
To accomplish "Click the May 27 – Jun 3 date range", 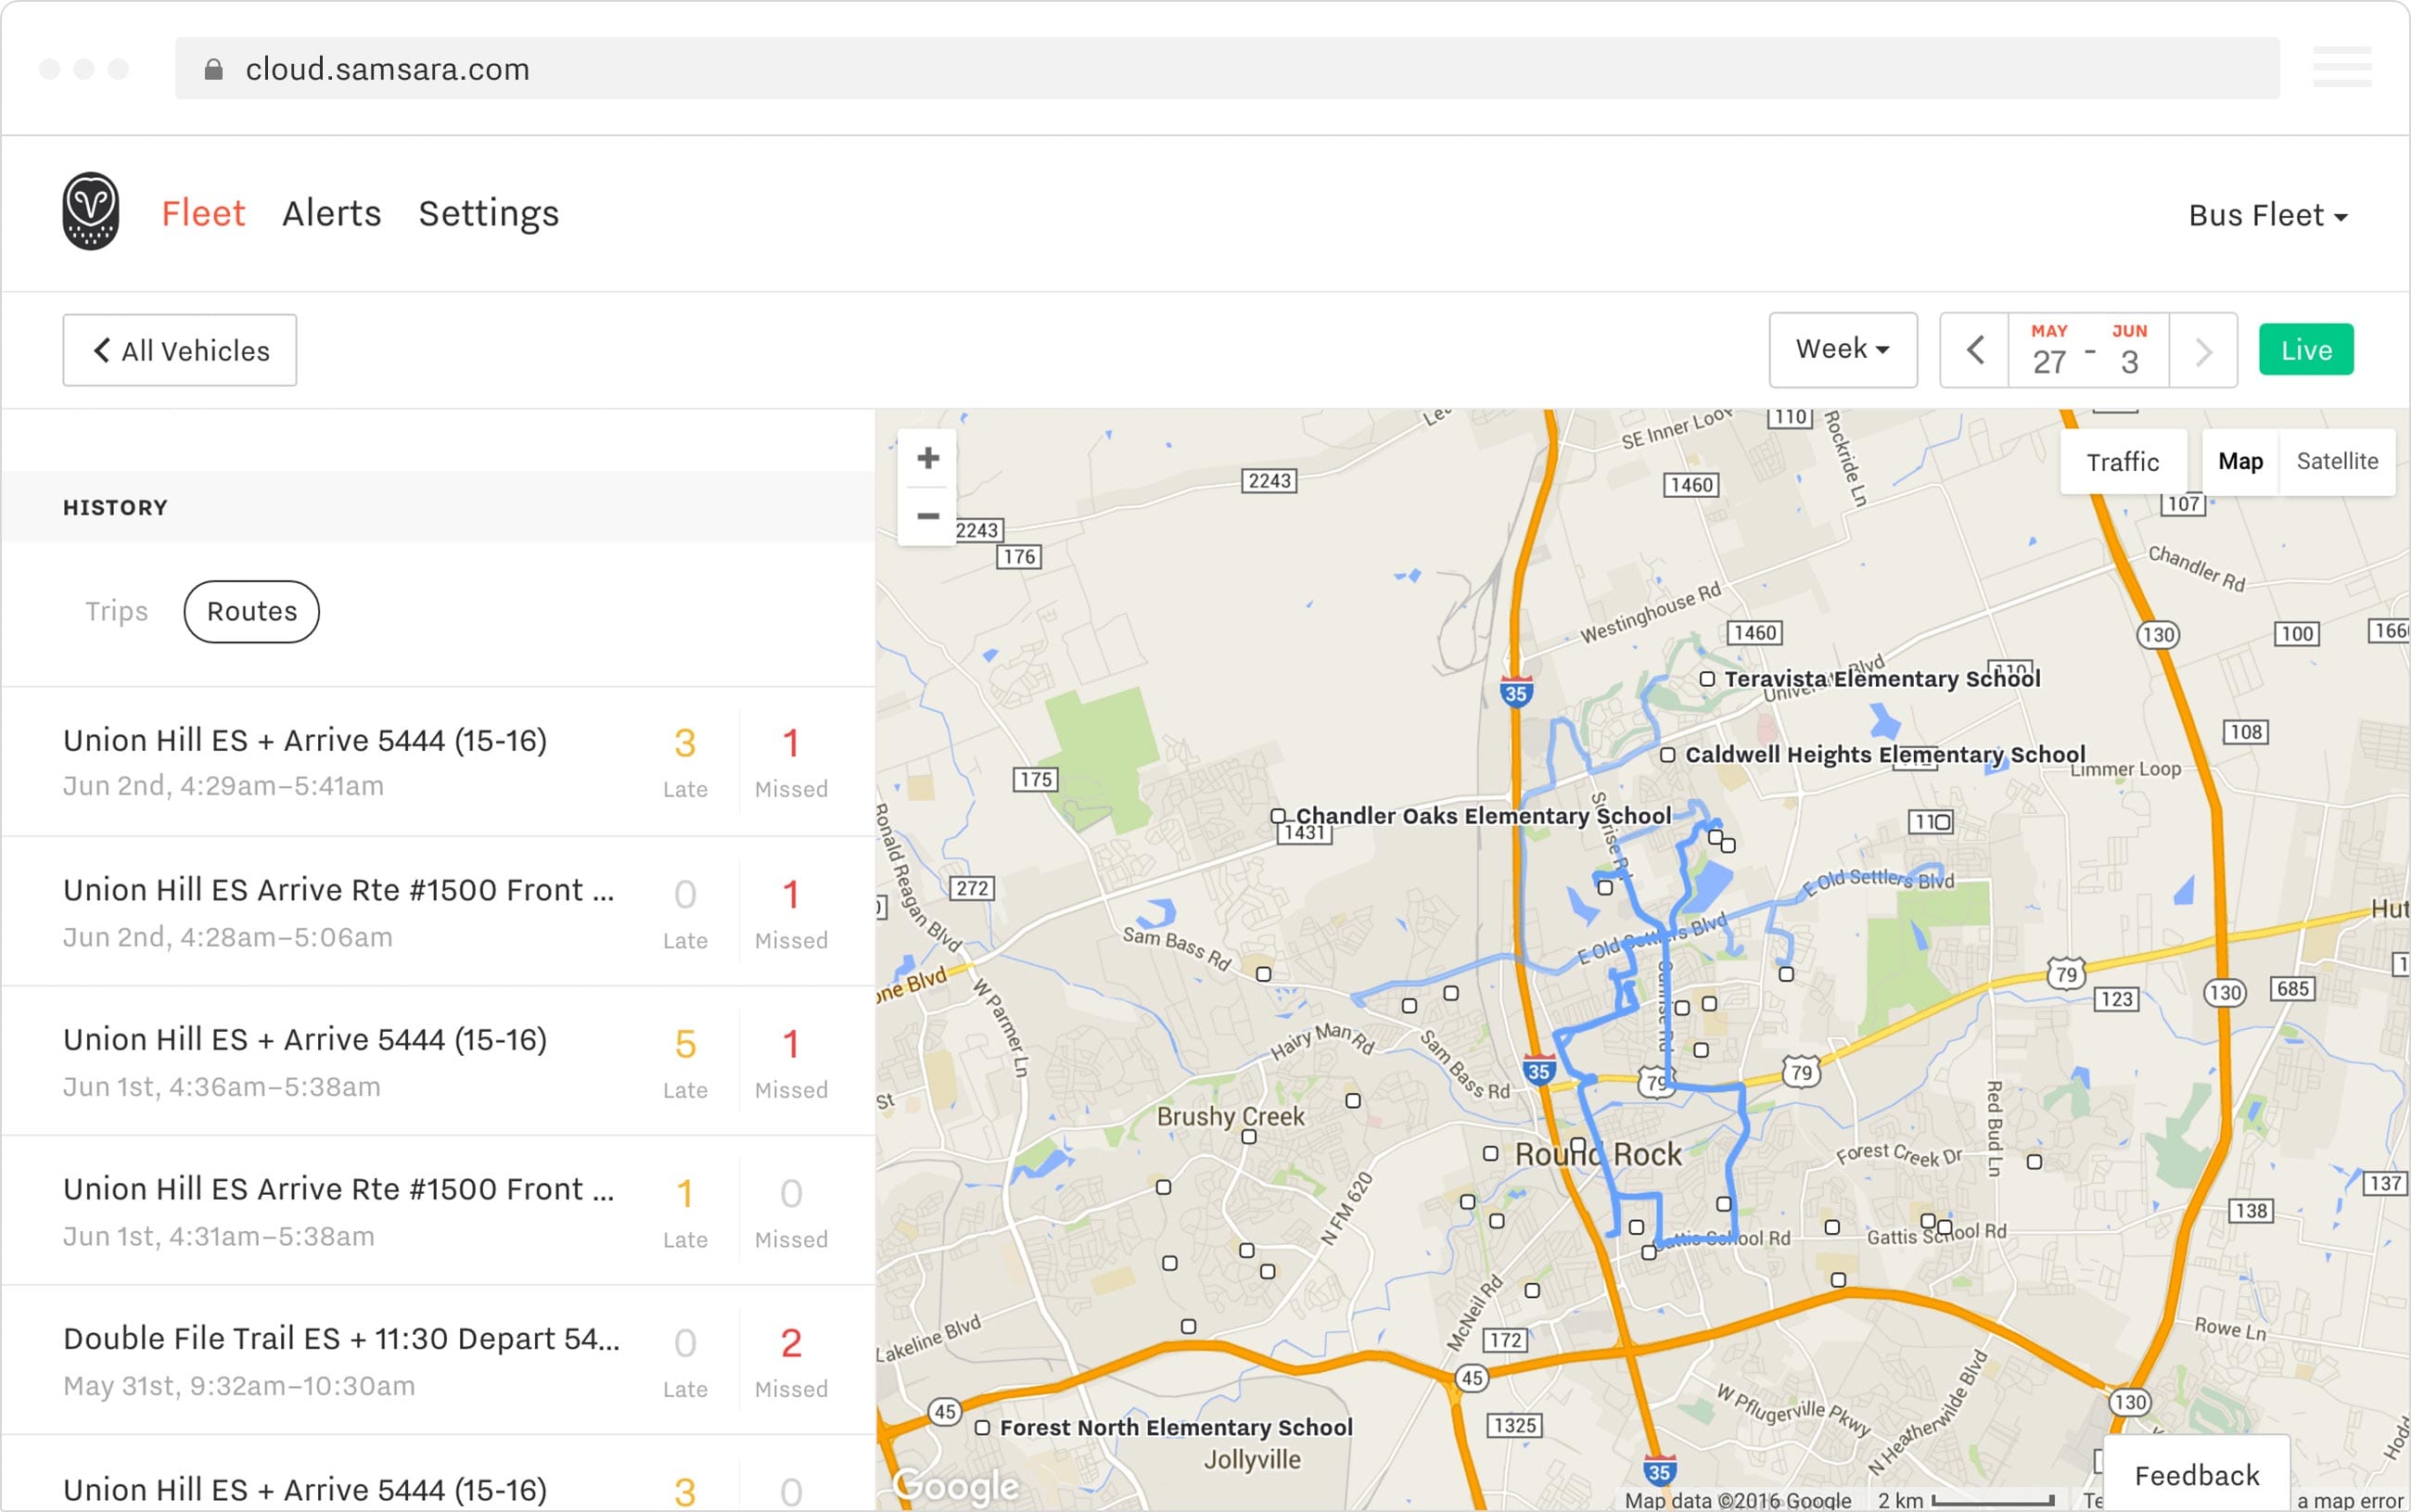I will pyautogui.click(x=2089, y=350).
